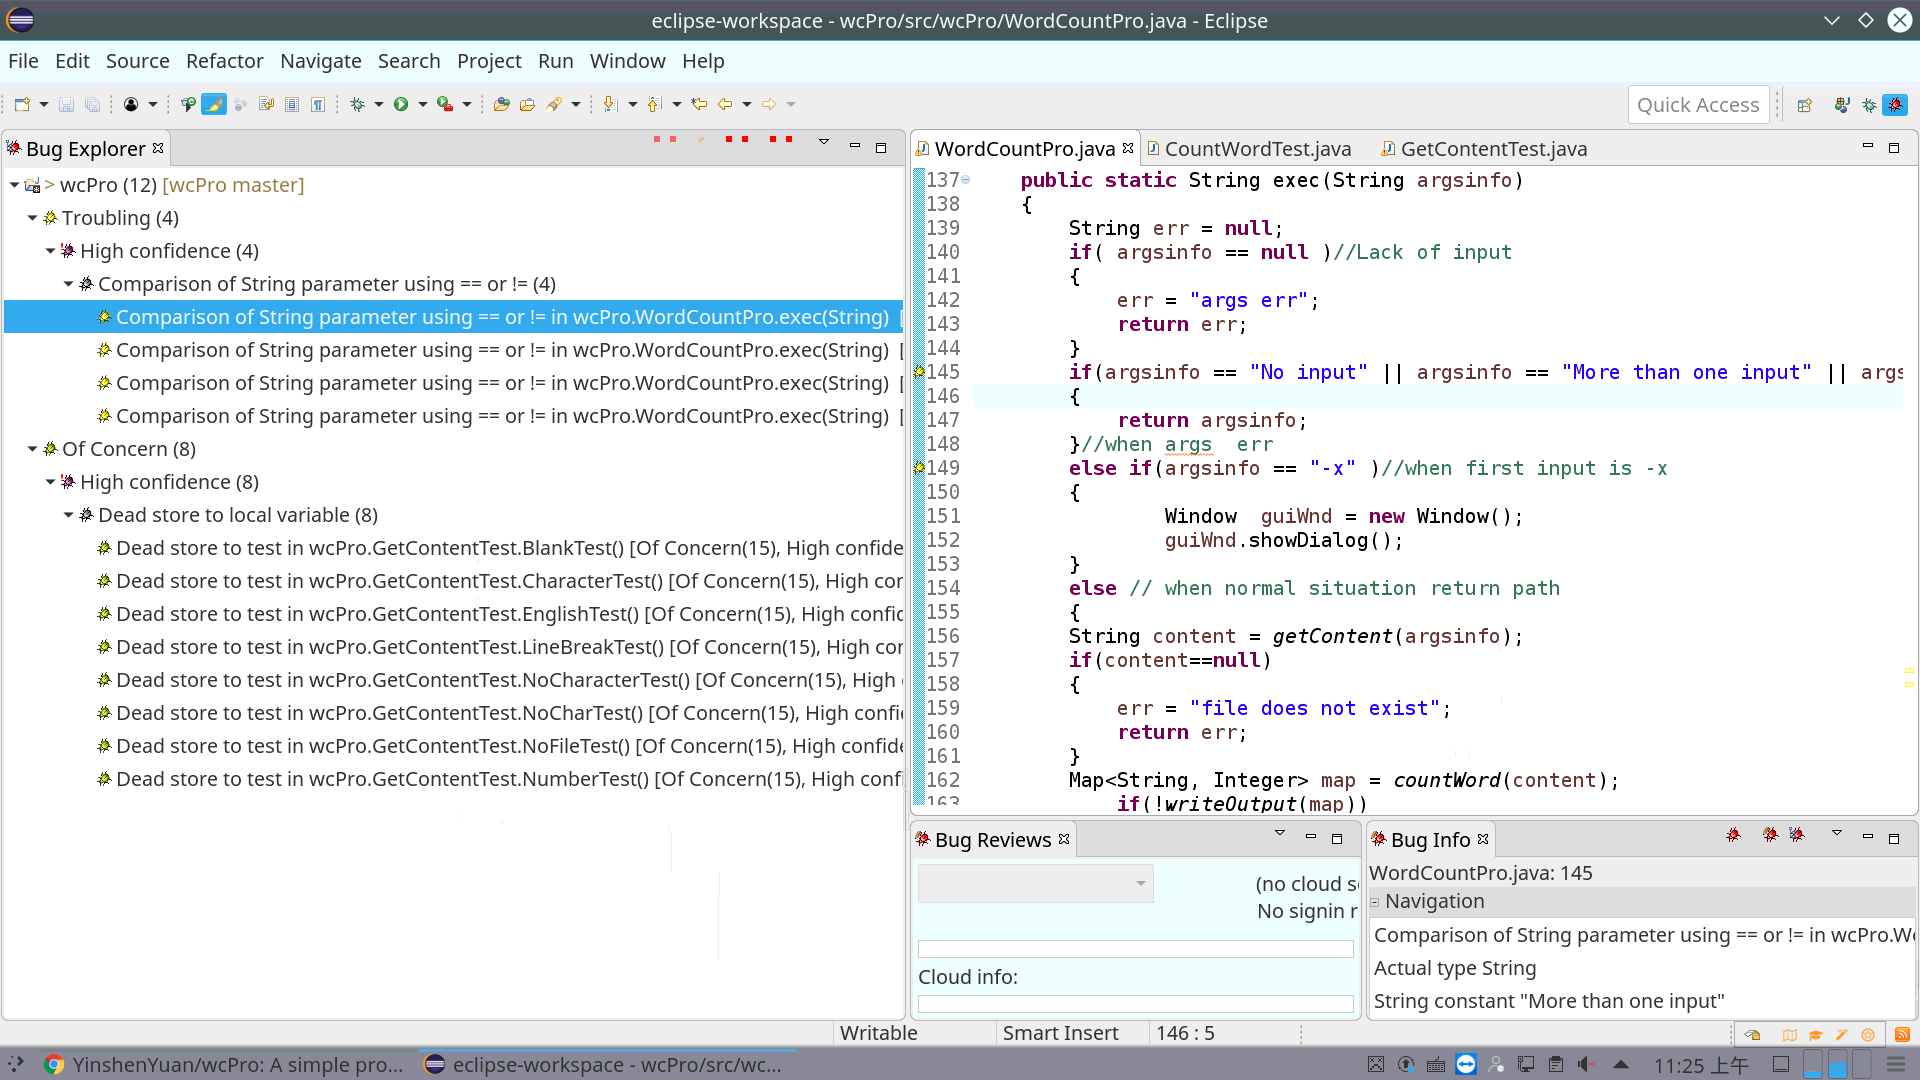
Task: Click the Run (green play) toolbar icon
Action: click(401, 104)
